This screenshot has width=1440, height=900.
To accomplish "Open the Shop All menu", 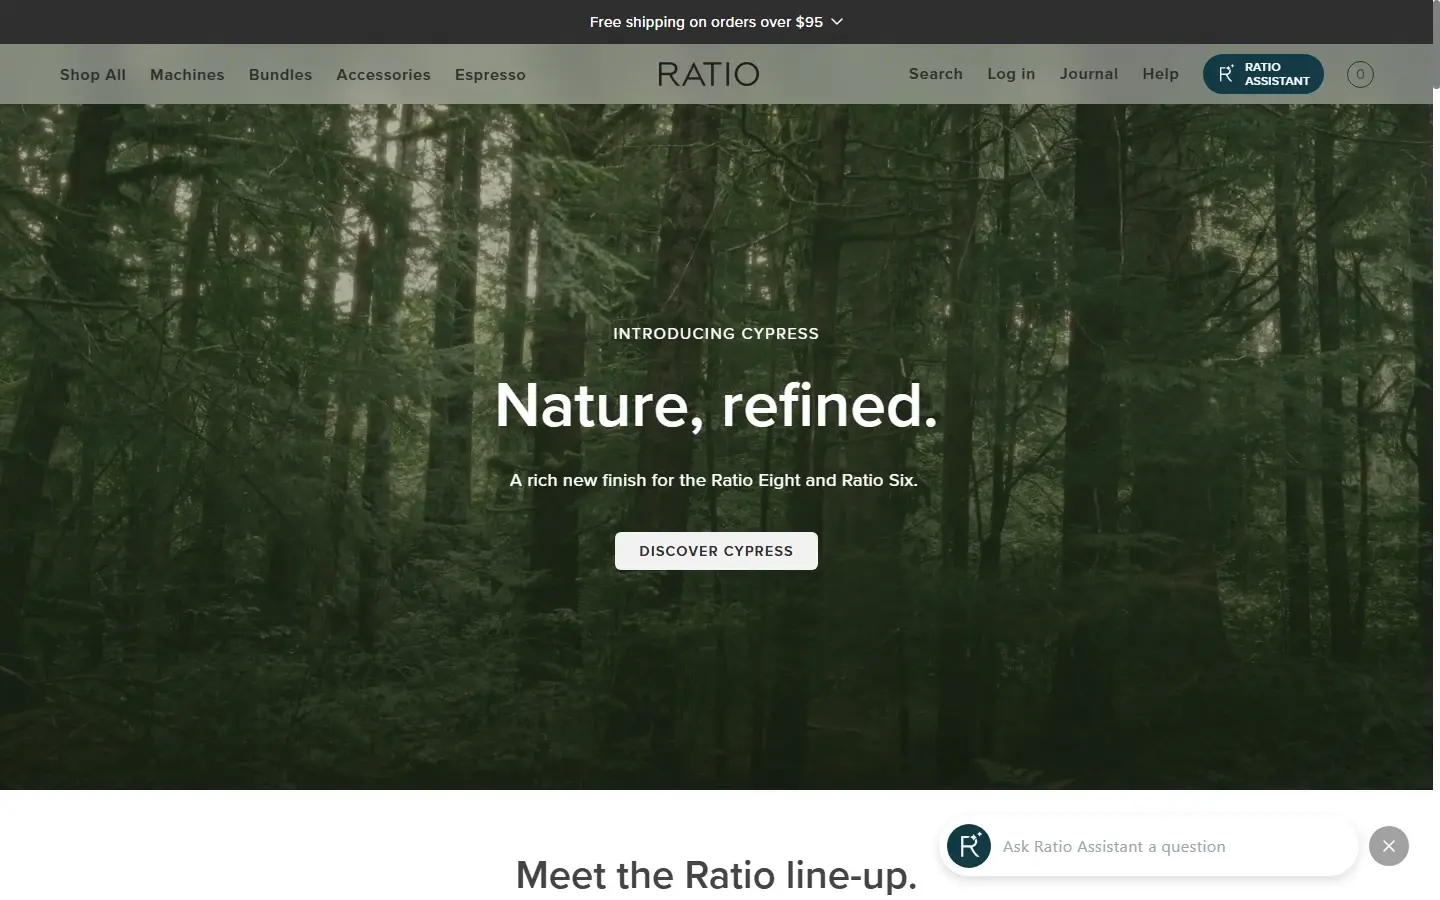I will (93, 74).
